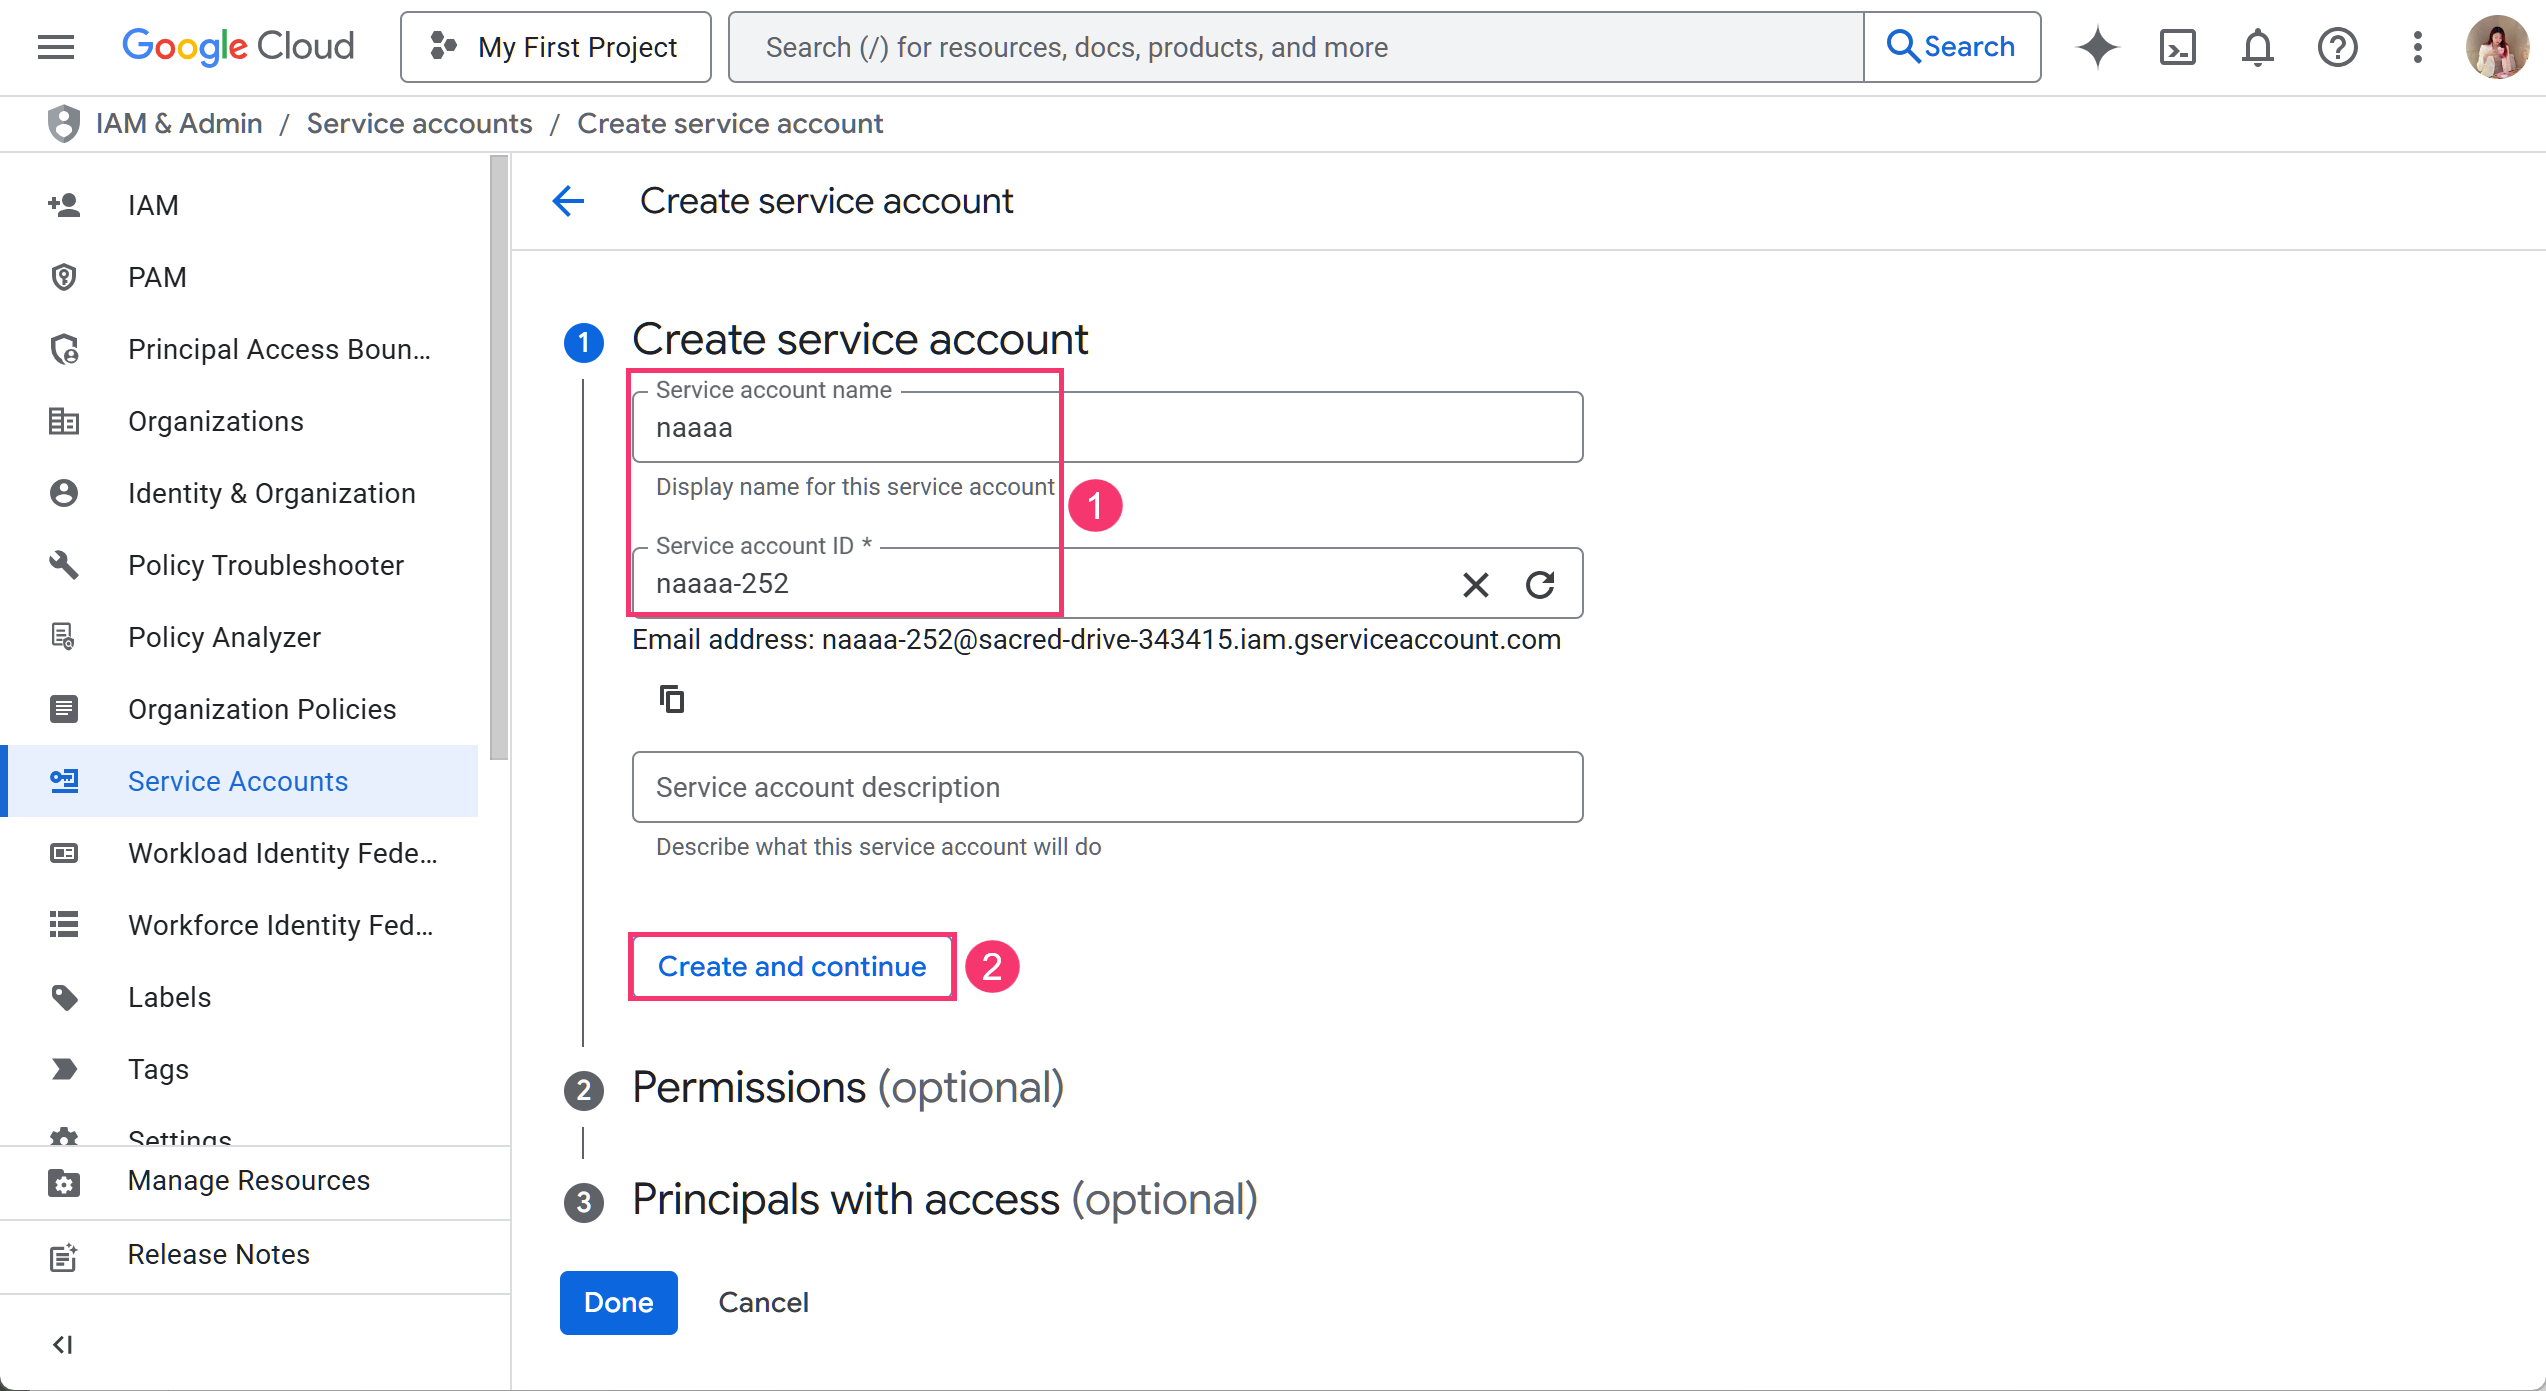The width and height of the screenshot is (2546, 1391).
Task: Click the Google Cloud logo
Action: click(238, 47)
